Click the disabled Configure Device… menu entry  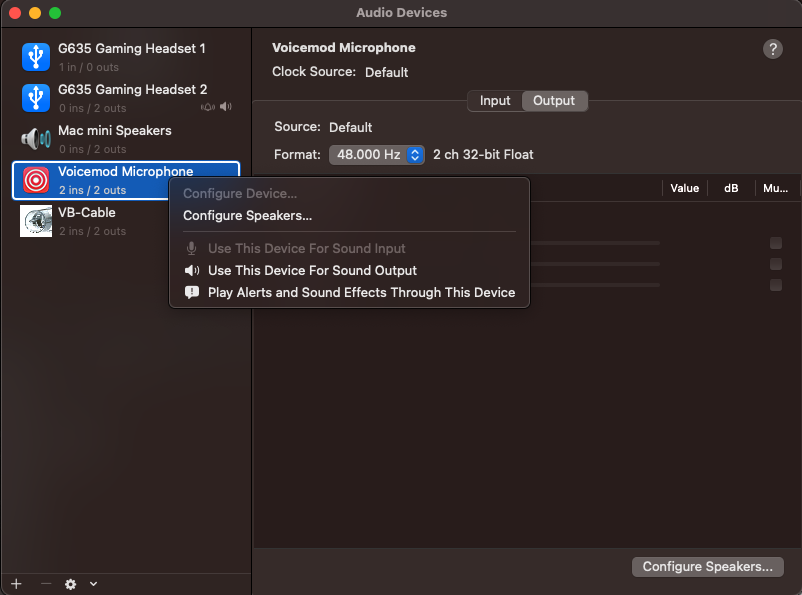click(349, 193)
